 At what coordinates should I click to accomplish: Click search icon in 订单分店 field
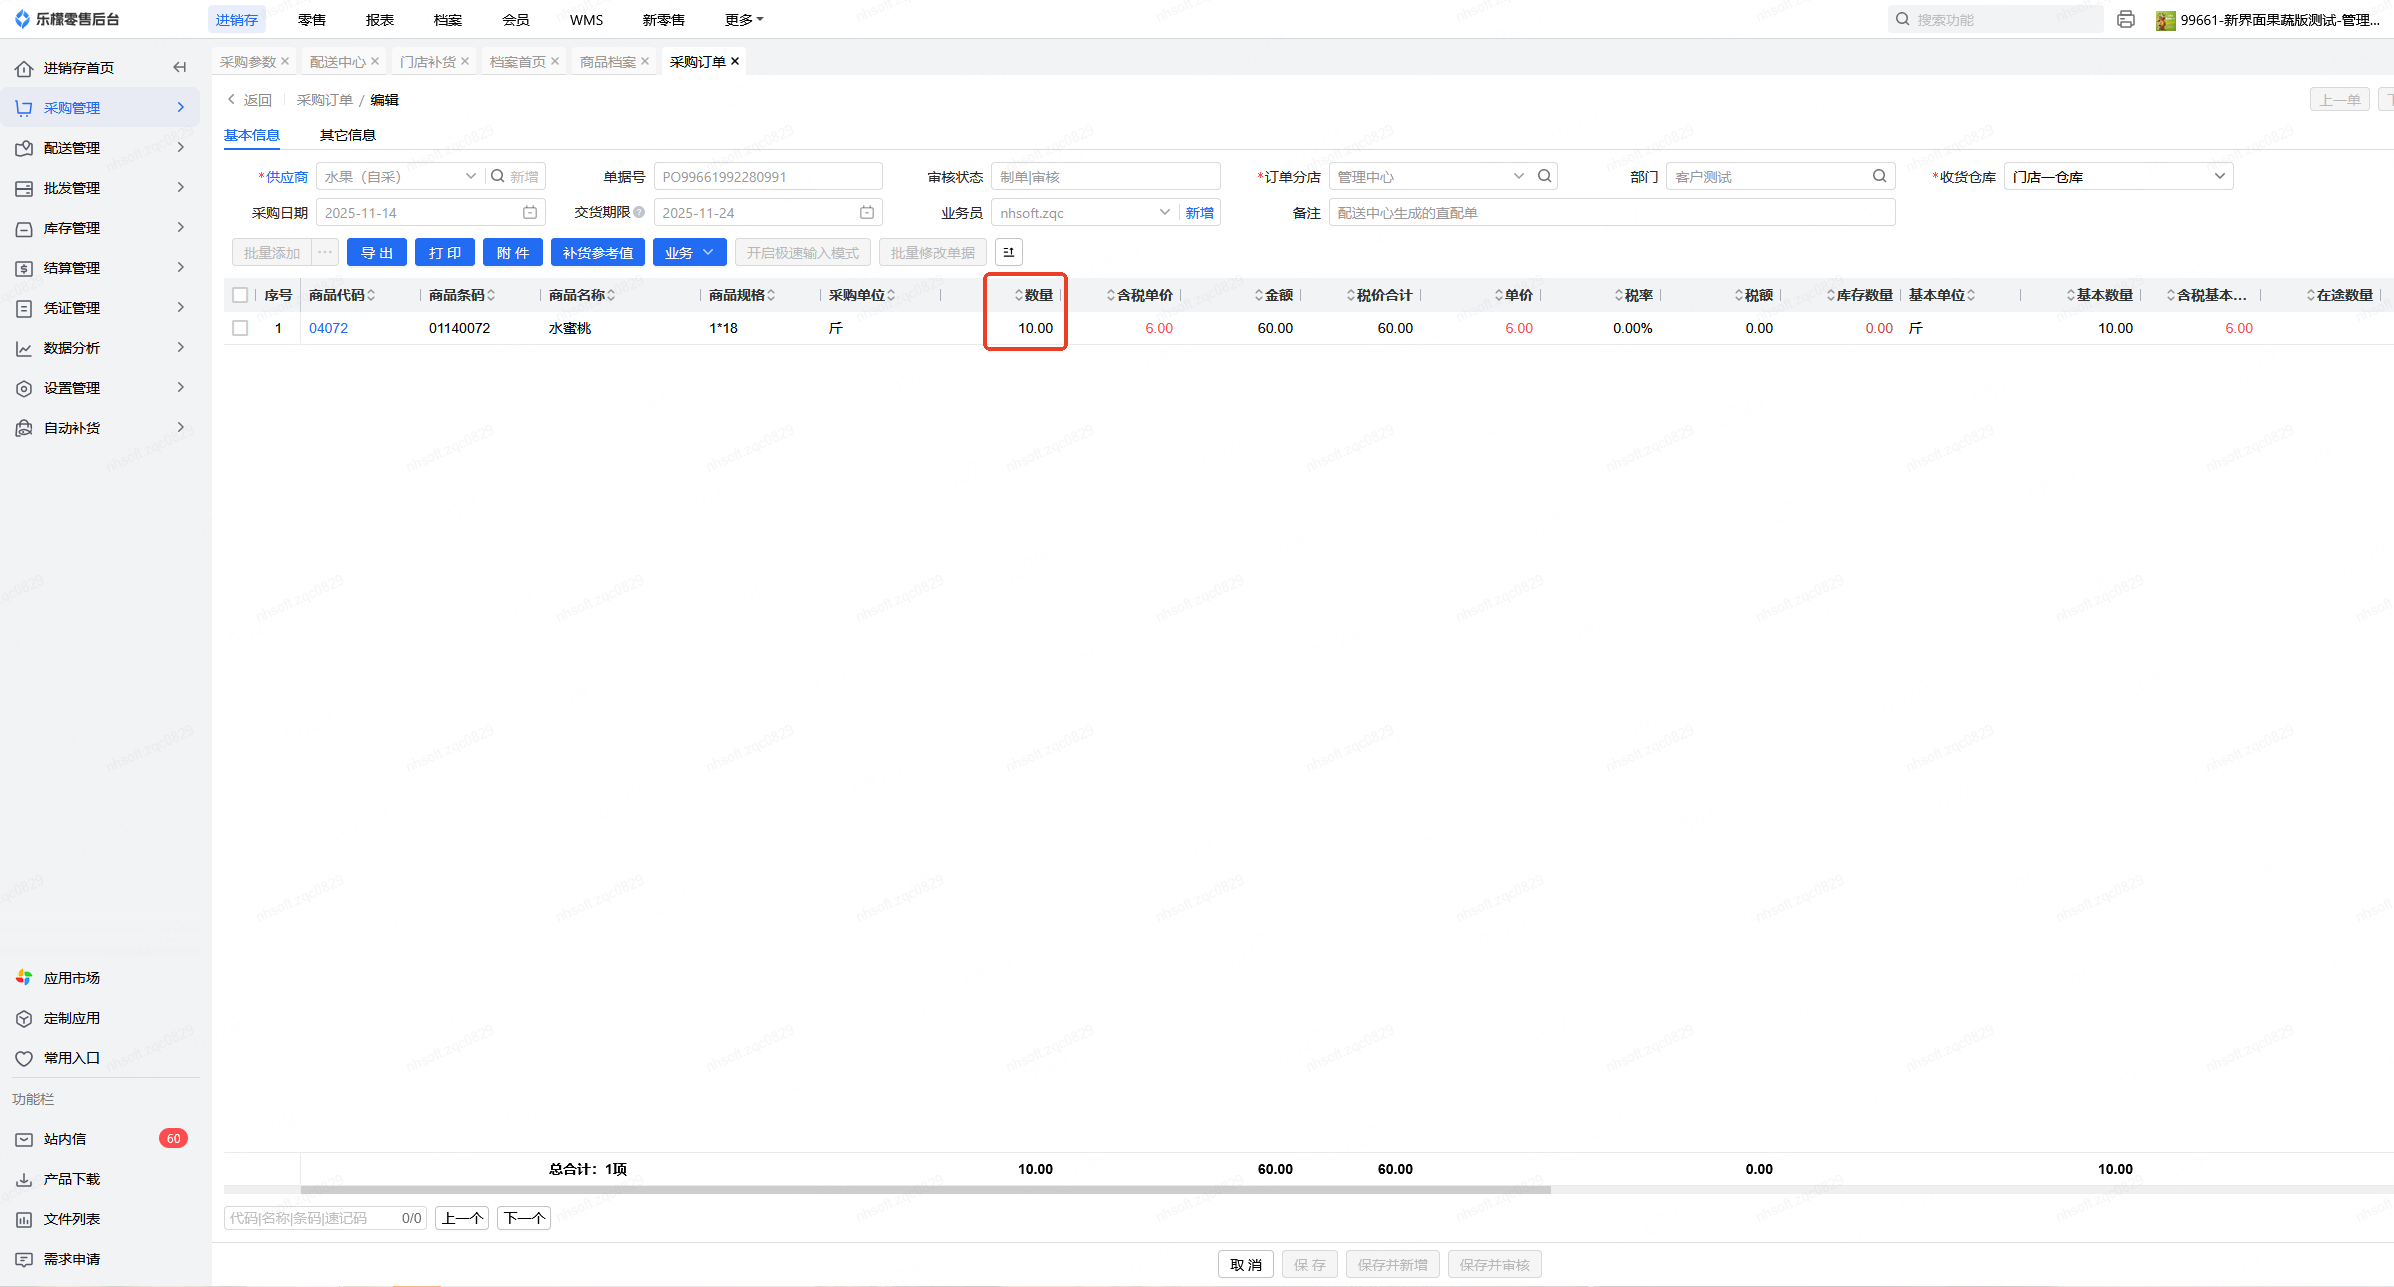click(1545, 176)
